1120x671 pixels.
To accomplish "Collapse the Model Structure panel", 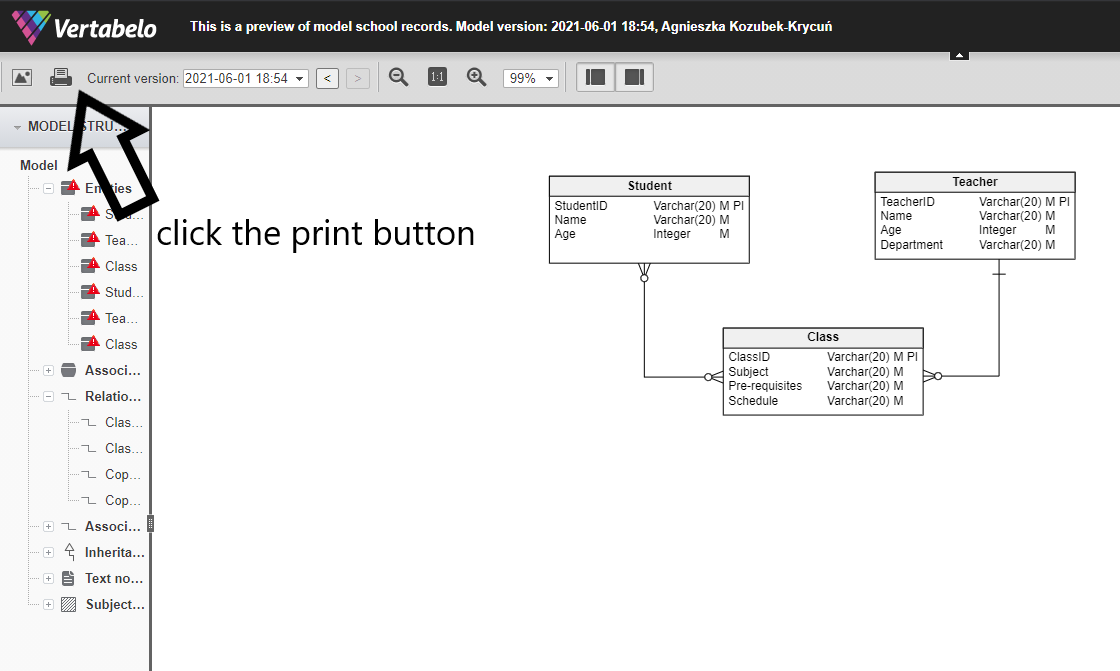I will click(x=17, y=127).
